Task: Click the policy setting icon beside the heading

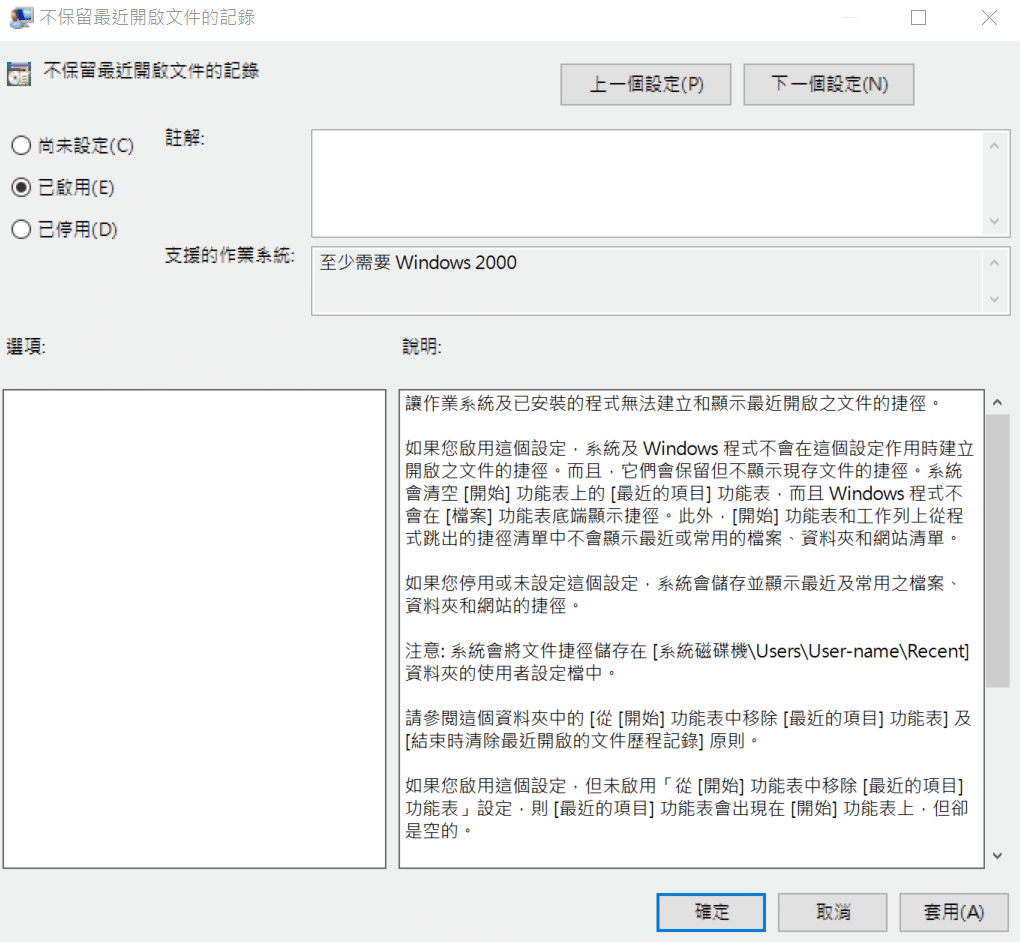Action: click(x=19, y=74)
